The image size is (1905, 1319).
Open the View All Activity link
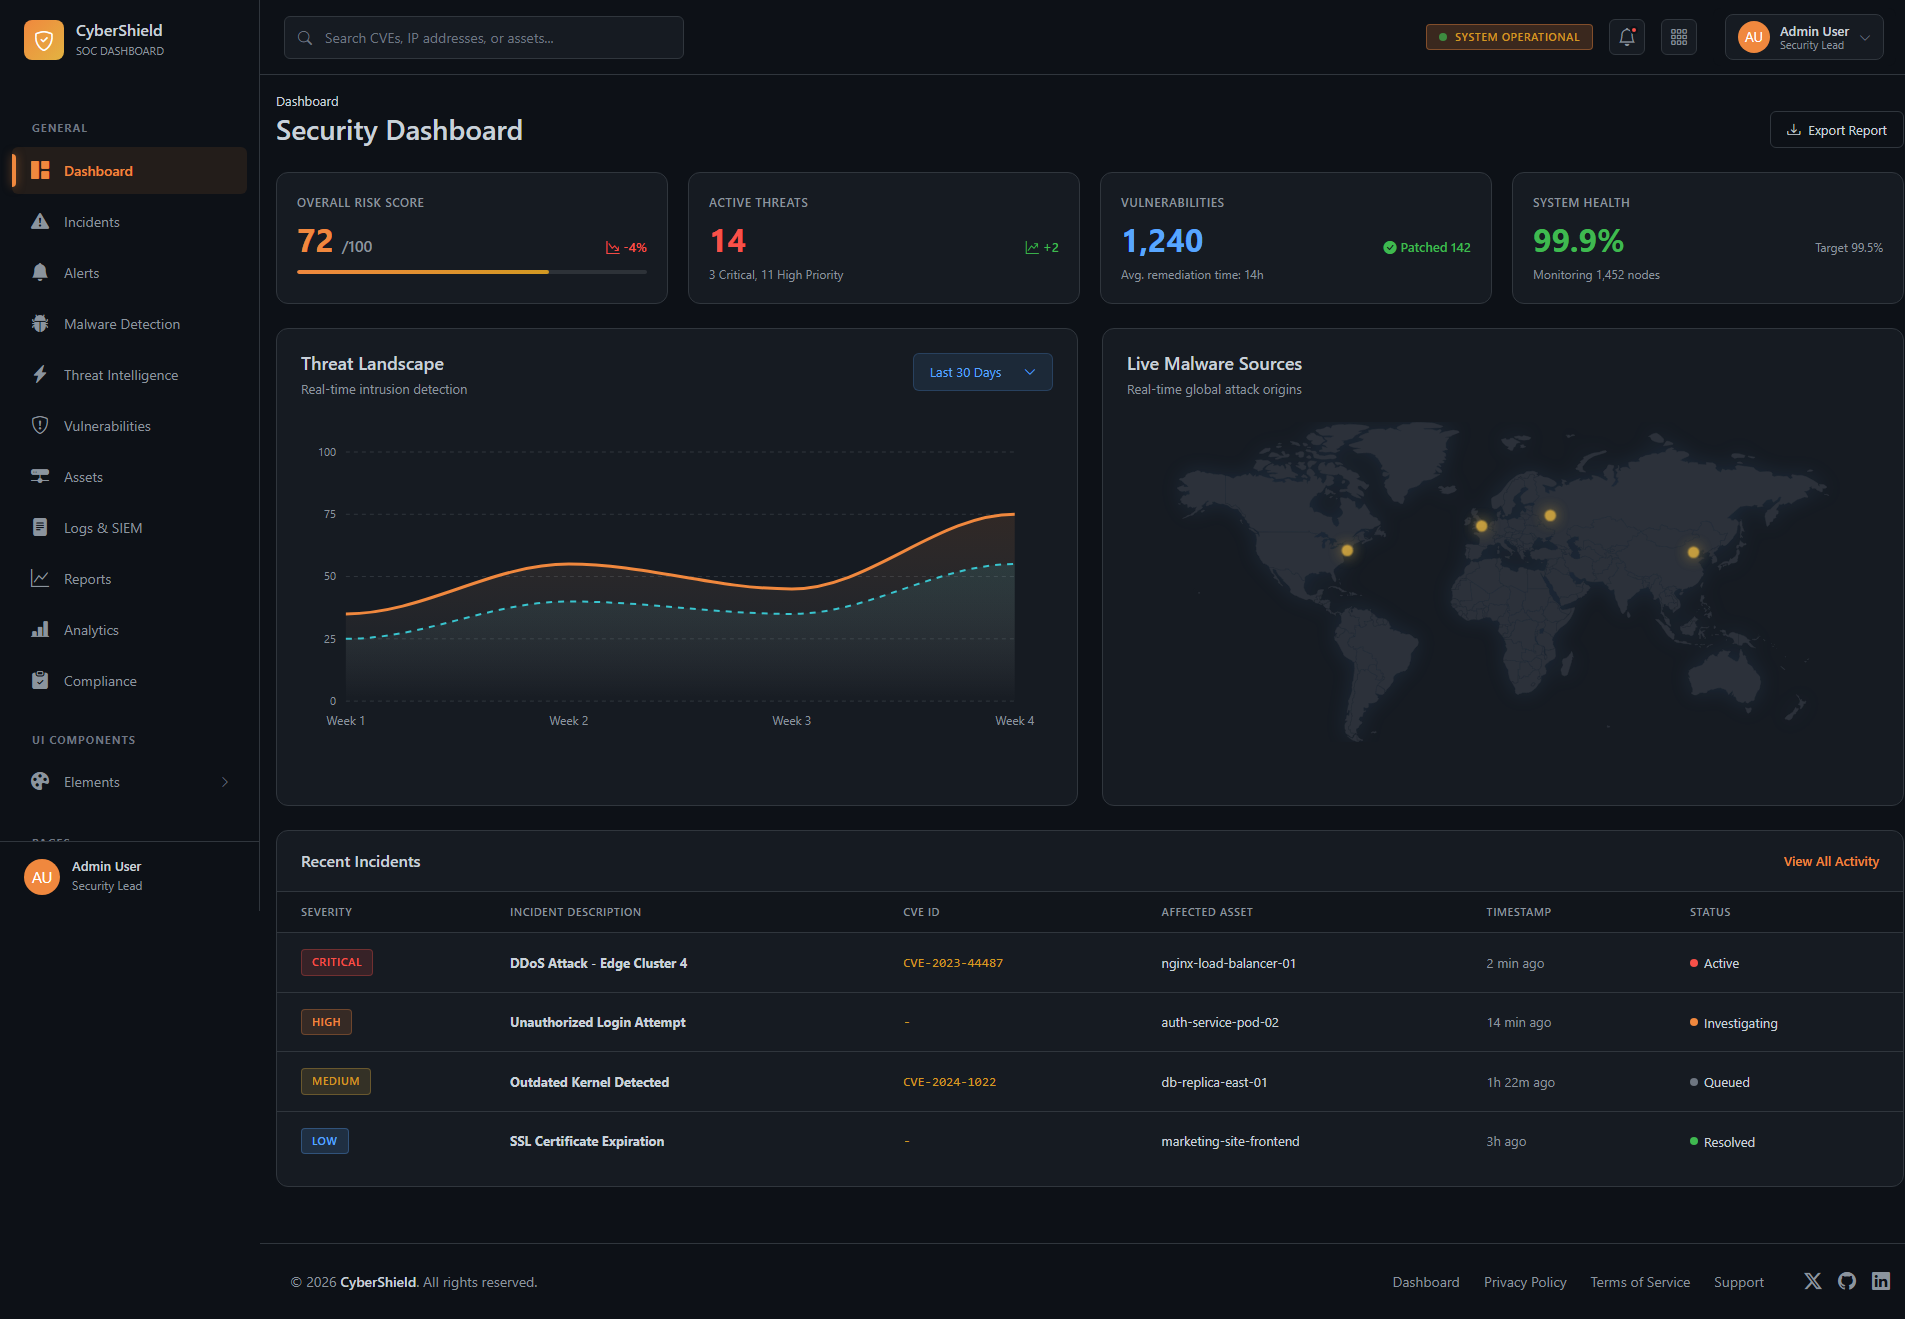pos(1830,861)
